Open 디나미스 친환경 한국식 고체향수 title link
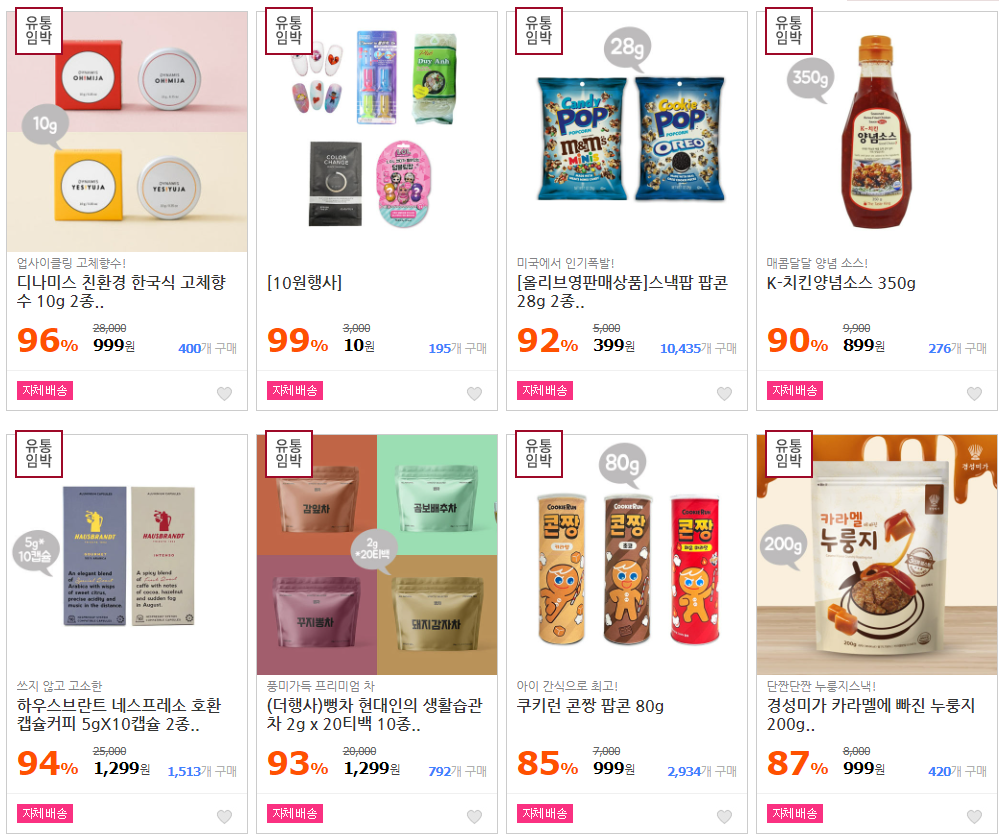Image resolution: width=1002 pixels, height=839 pixels. point(121,291)
